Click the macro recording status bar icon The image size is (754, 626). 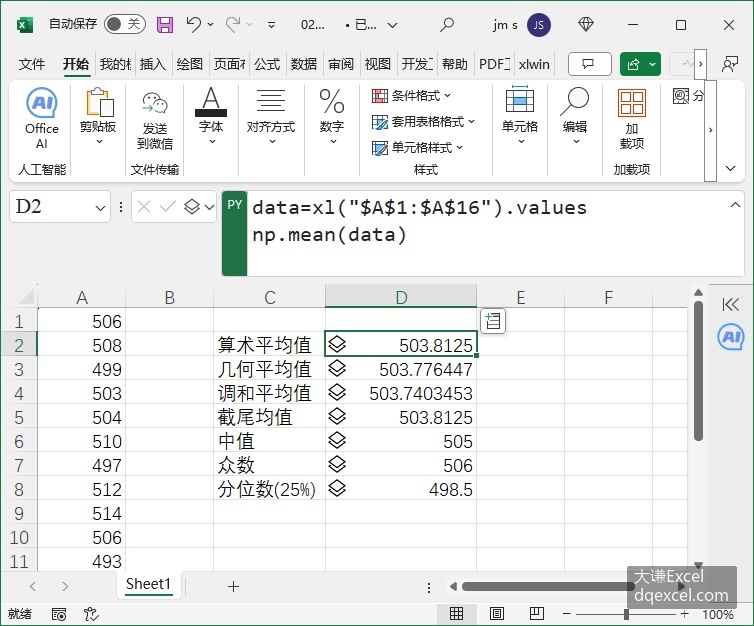click(x=59, y=614)
